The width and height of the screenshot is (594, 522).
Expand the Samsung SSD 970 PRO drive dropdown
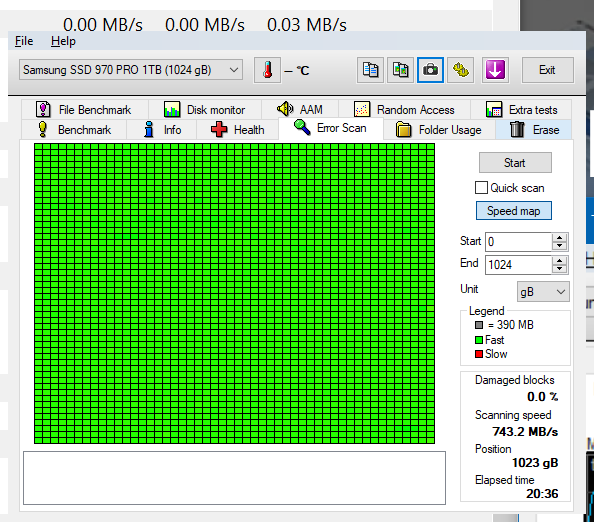[x=131, y=70]
